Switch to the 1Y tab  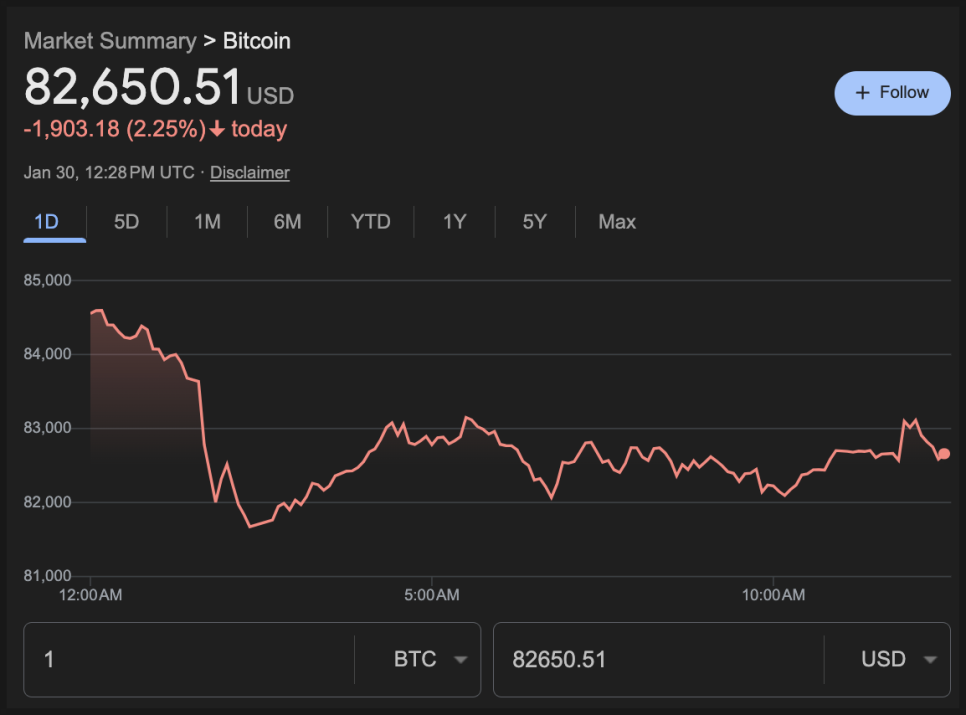pyautogui.click(x=454, y=221)
